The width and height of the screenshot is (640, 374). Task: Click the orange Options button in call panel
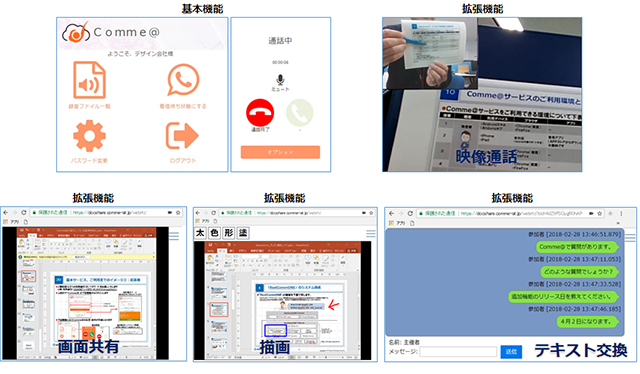(280, 152)
